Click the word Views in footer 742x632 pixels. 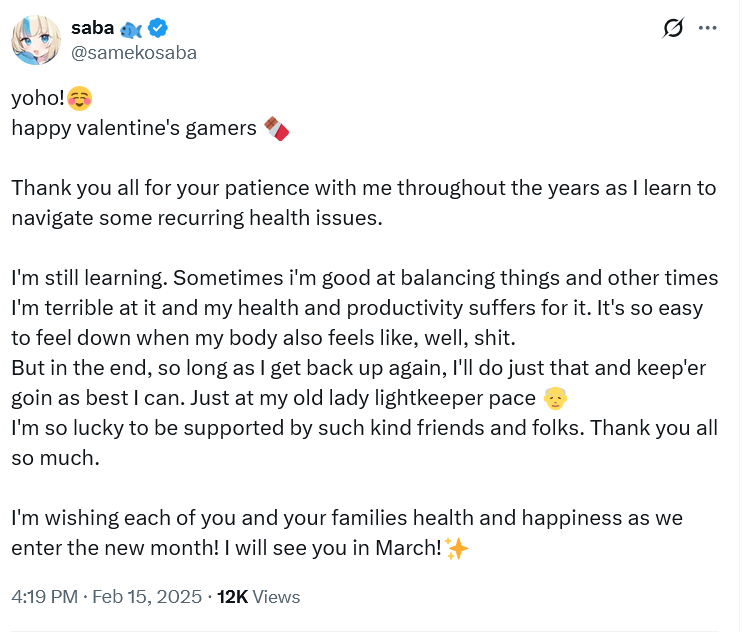(x=276, y=597)
